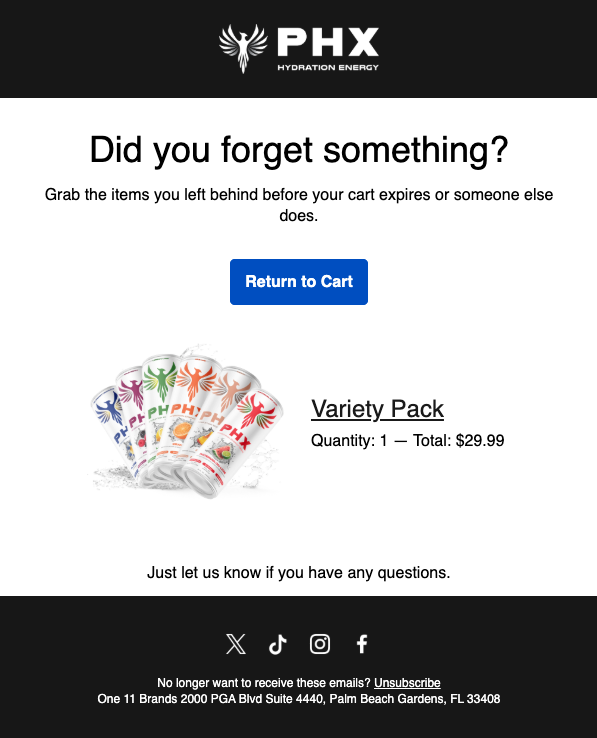Open the X (Twitter) social icon
The height and width of the screenshot is (738, 597).
click(235, 644)
